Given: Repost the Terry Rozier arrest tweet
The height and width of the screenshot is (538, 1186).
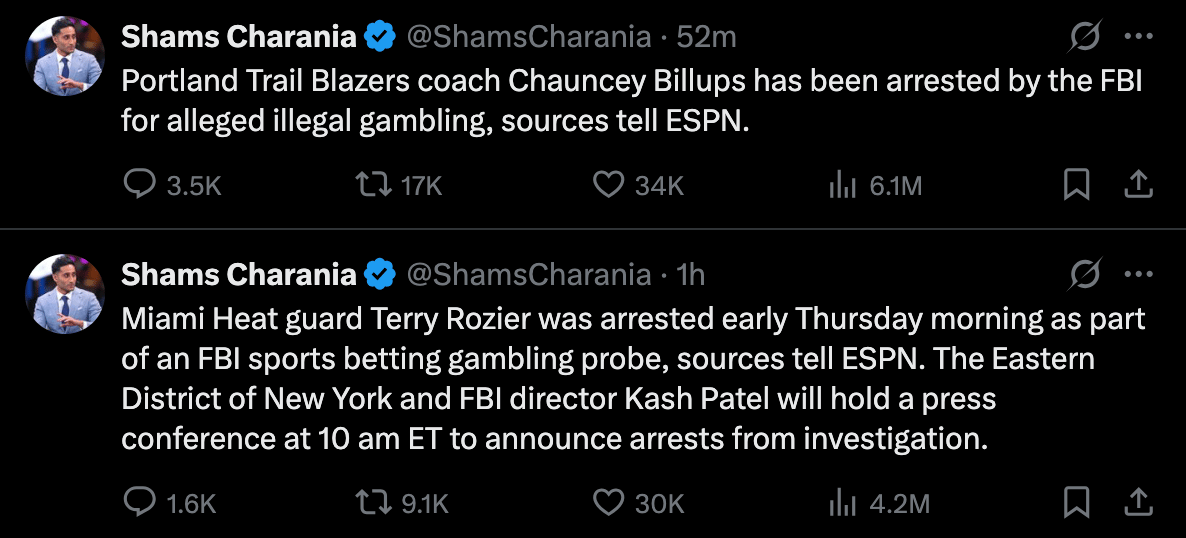Looking at the screenshot, I should pyautogui.click(x=372, y=503).
